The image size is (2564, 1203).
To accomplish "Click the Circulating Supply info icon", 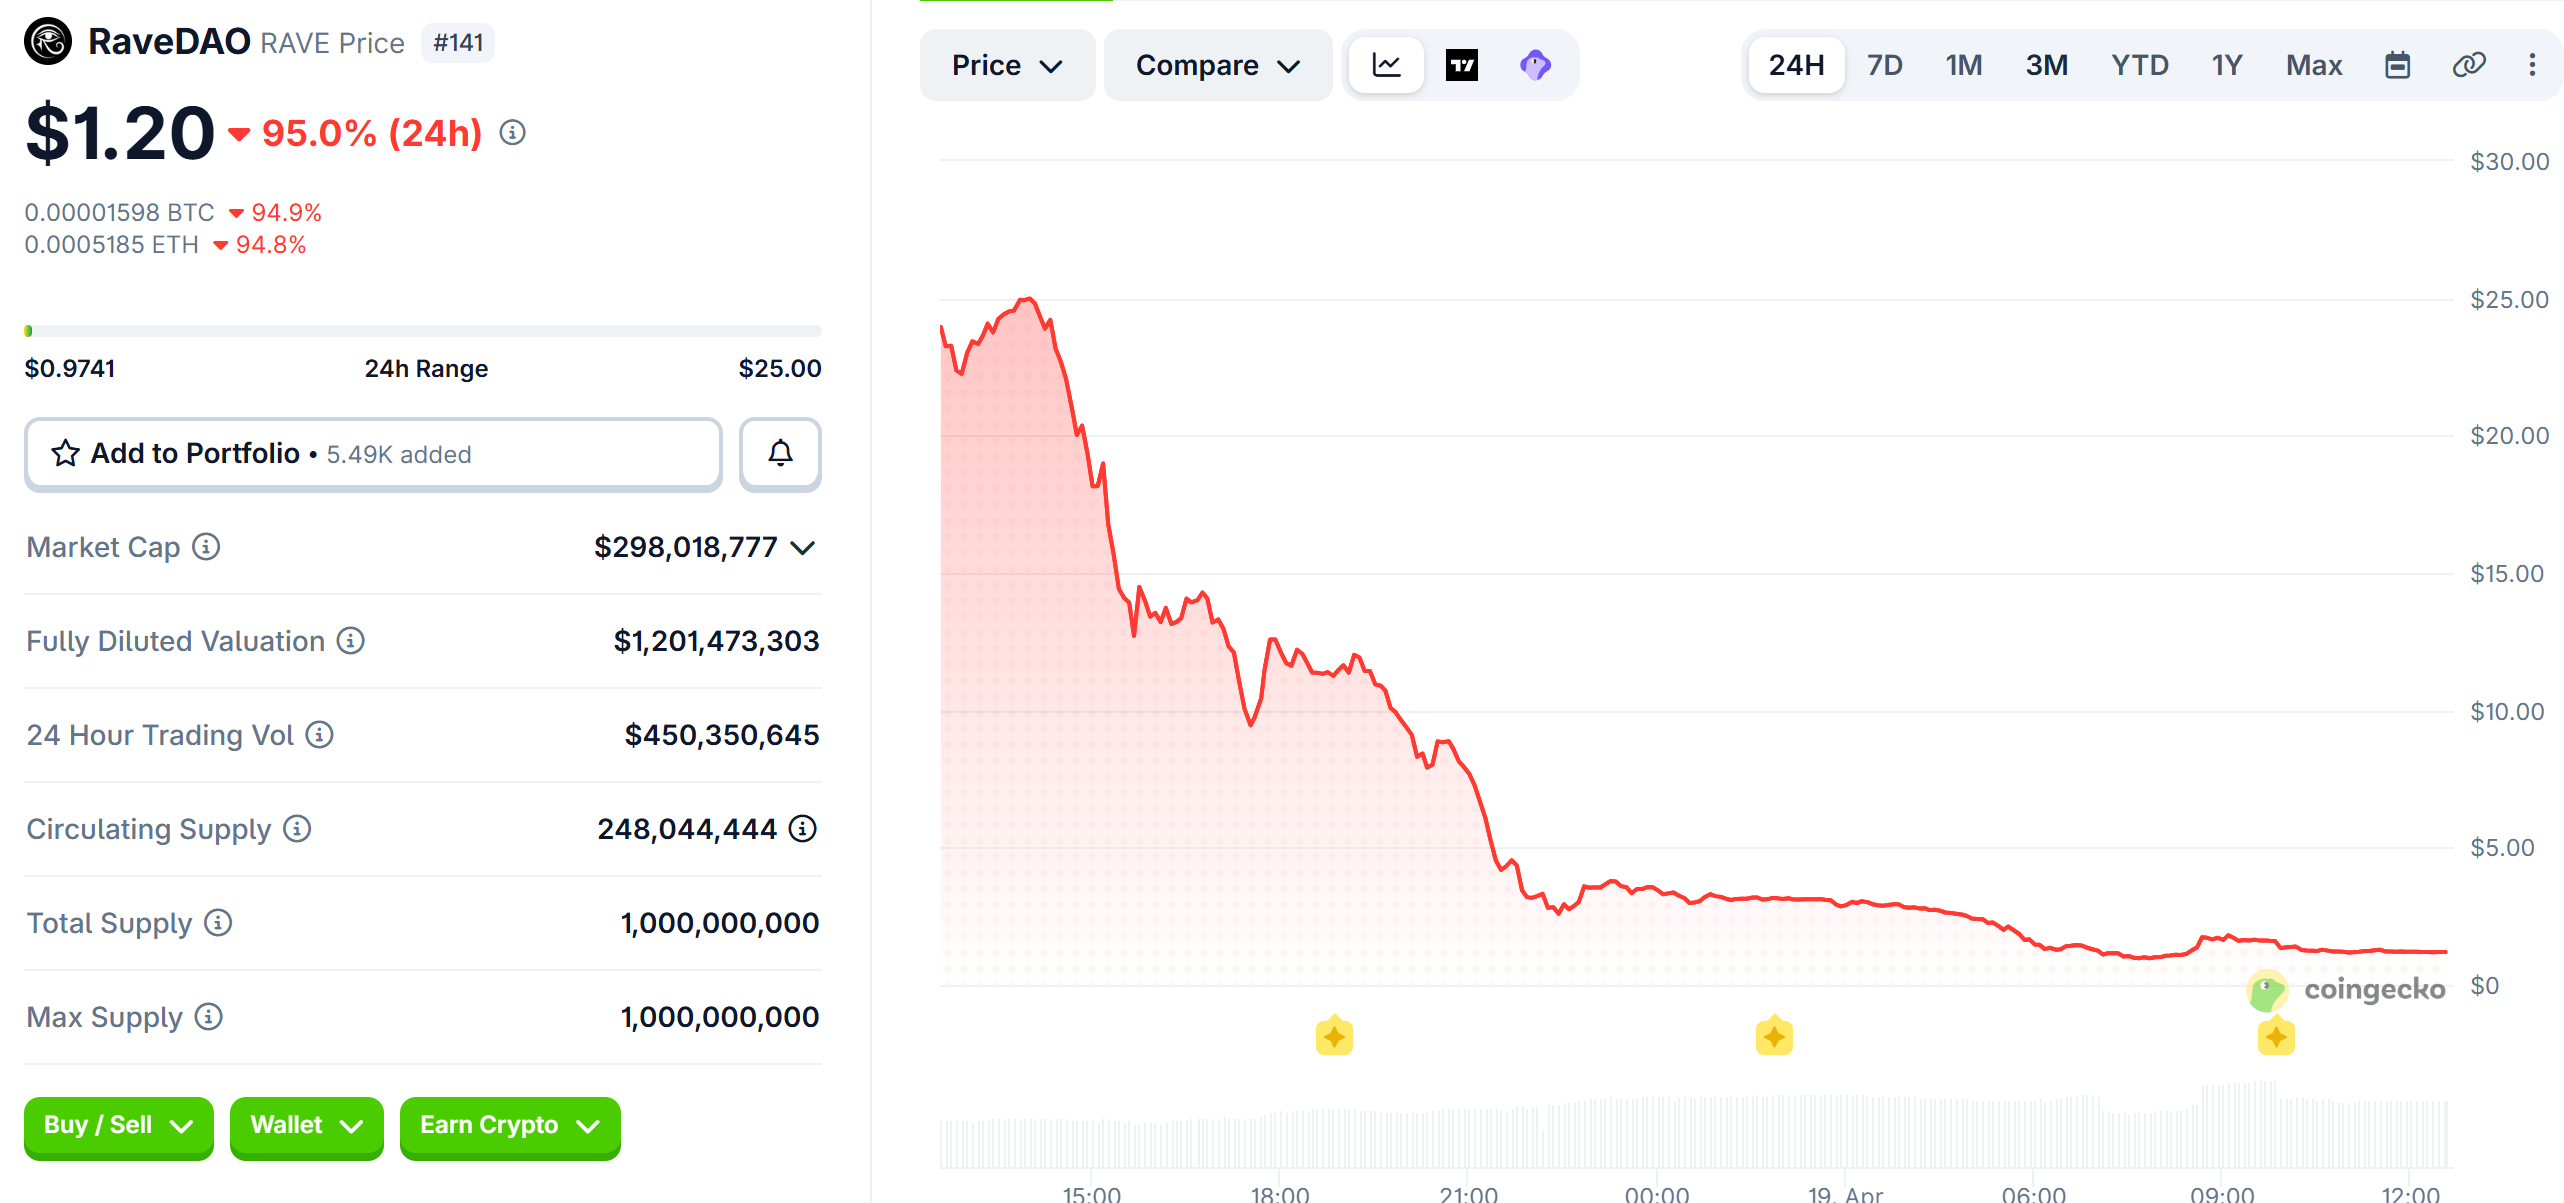I will (296, 829).
